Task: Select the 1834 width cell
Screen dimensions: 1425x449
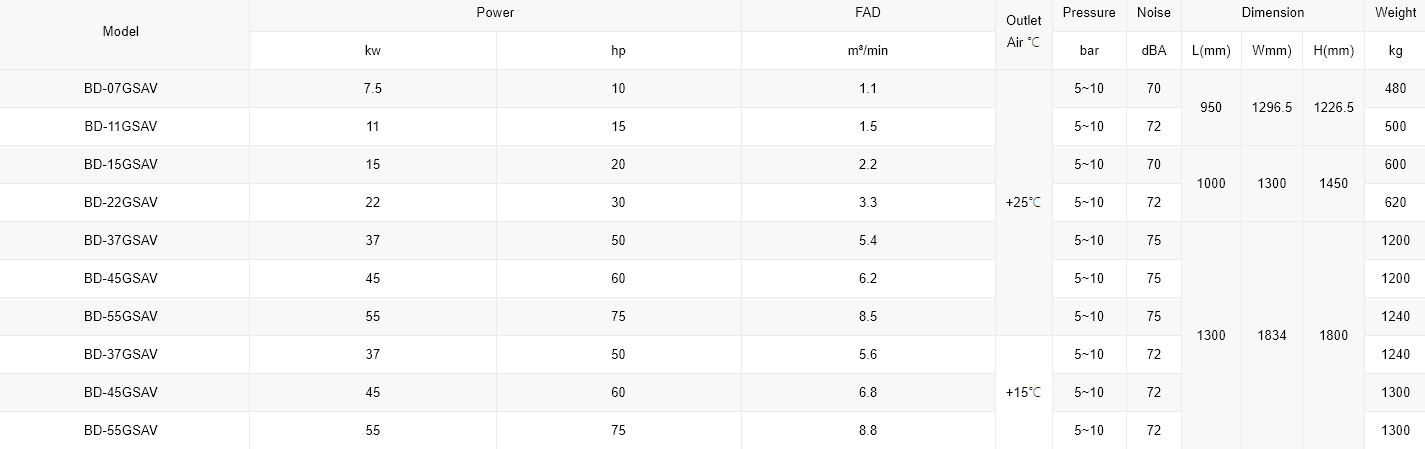Action: coord(1271,335)
